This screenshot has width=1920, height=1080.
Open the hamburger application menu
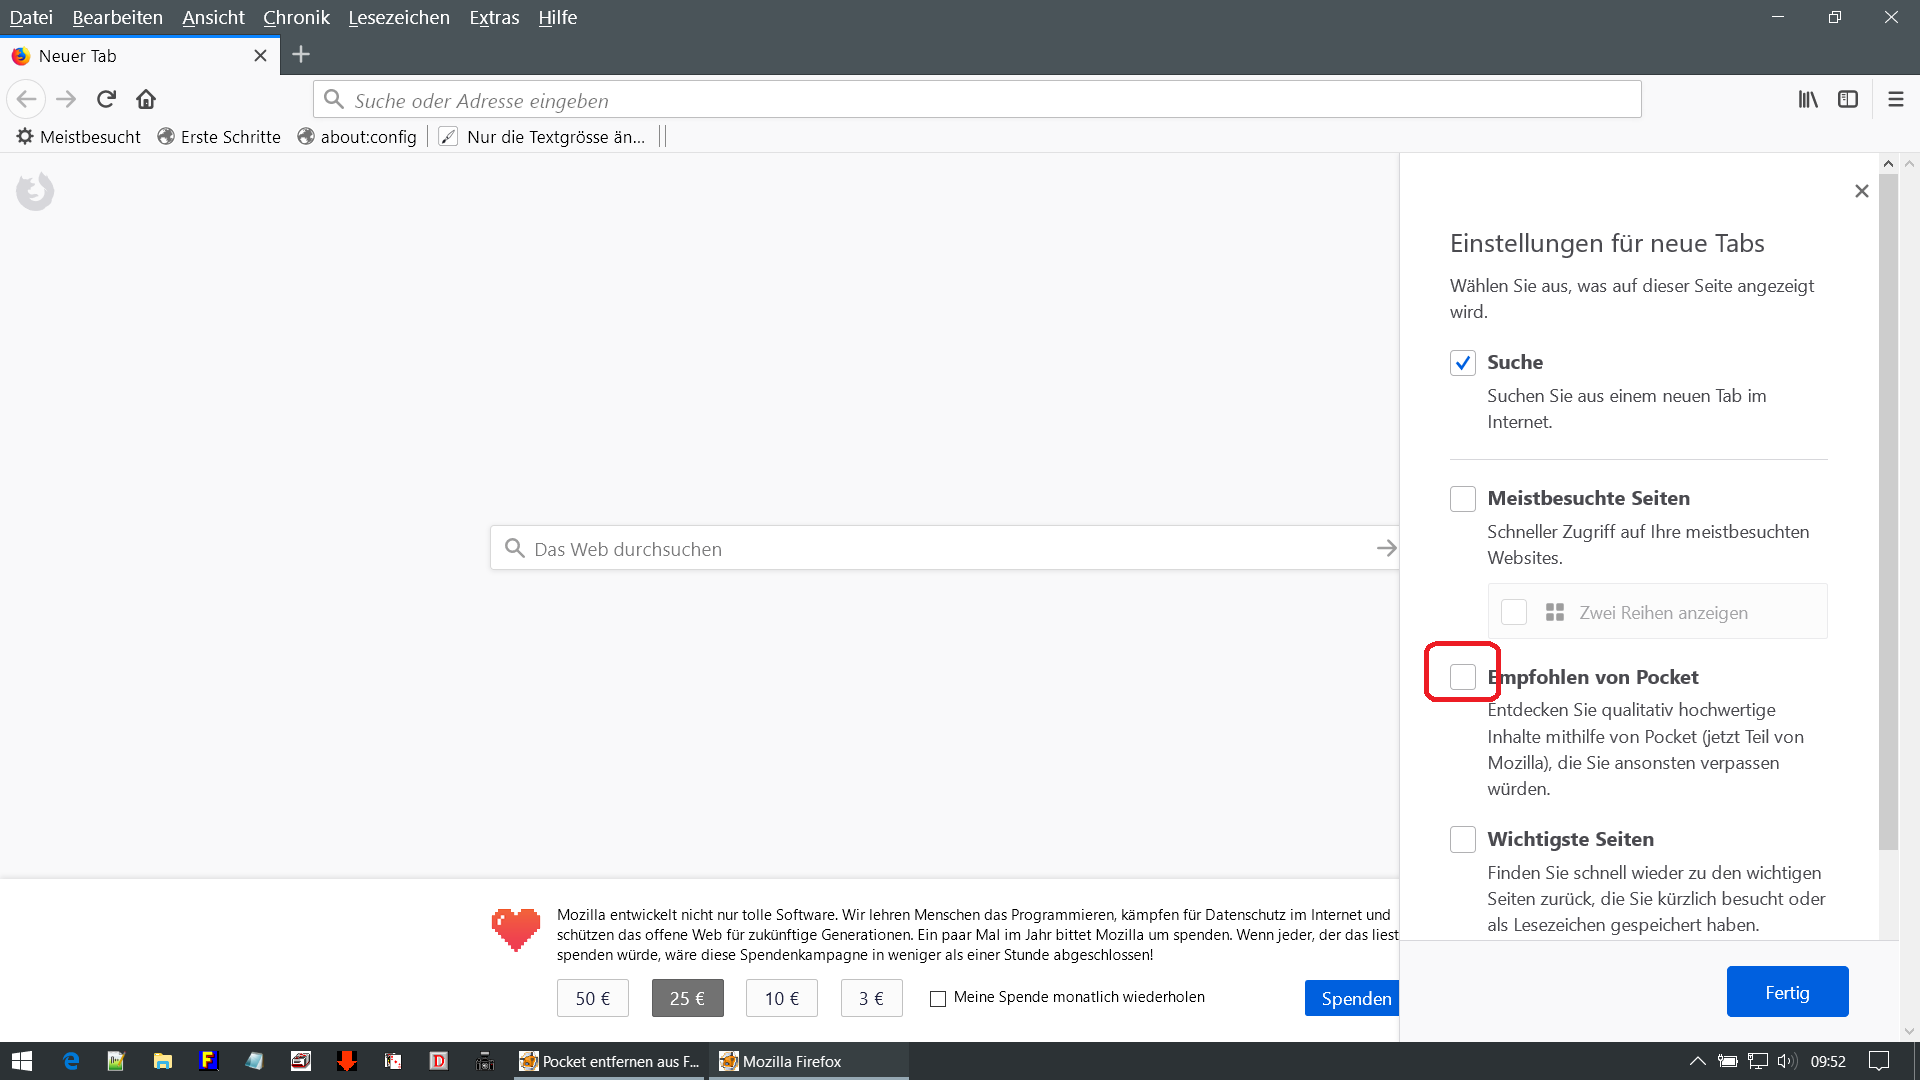[x=1895, y=99]
